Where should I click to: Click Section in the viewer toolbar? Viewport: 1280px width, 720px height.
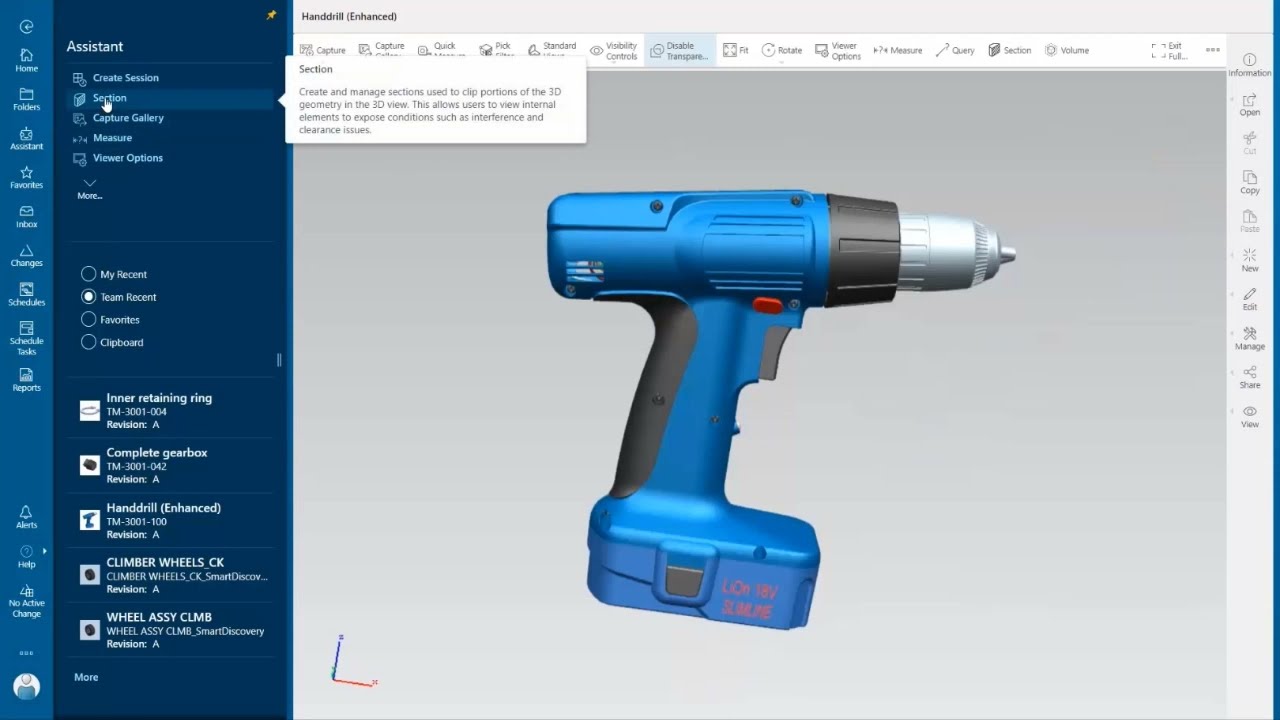point(1010,50)
